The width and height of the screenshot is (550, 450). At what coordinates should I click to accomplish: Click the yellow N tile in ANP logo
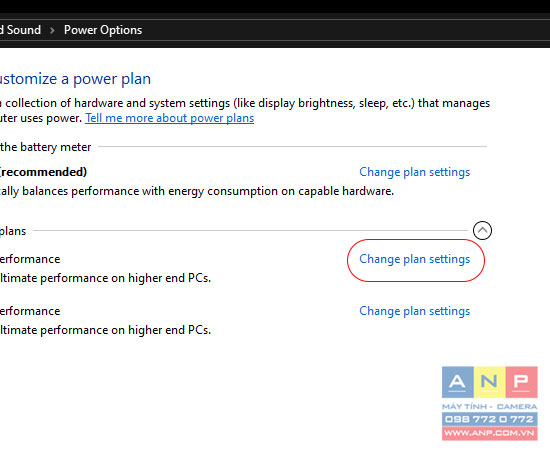pyautogui.click(x=489, y=382)
